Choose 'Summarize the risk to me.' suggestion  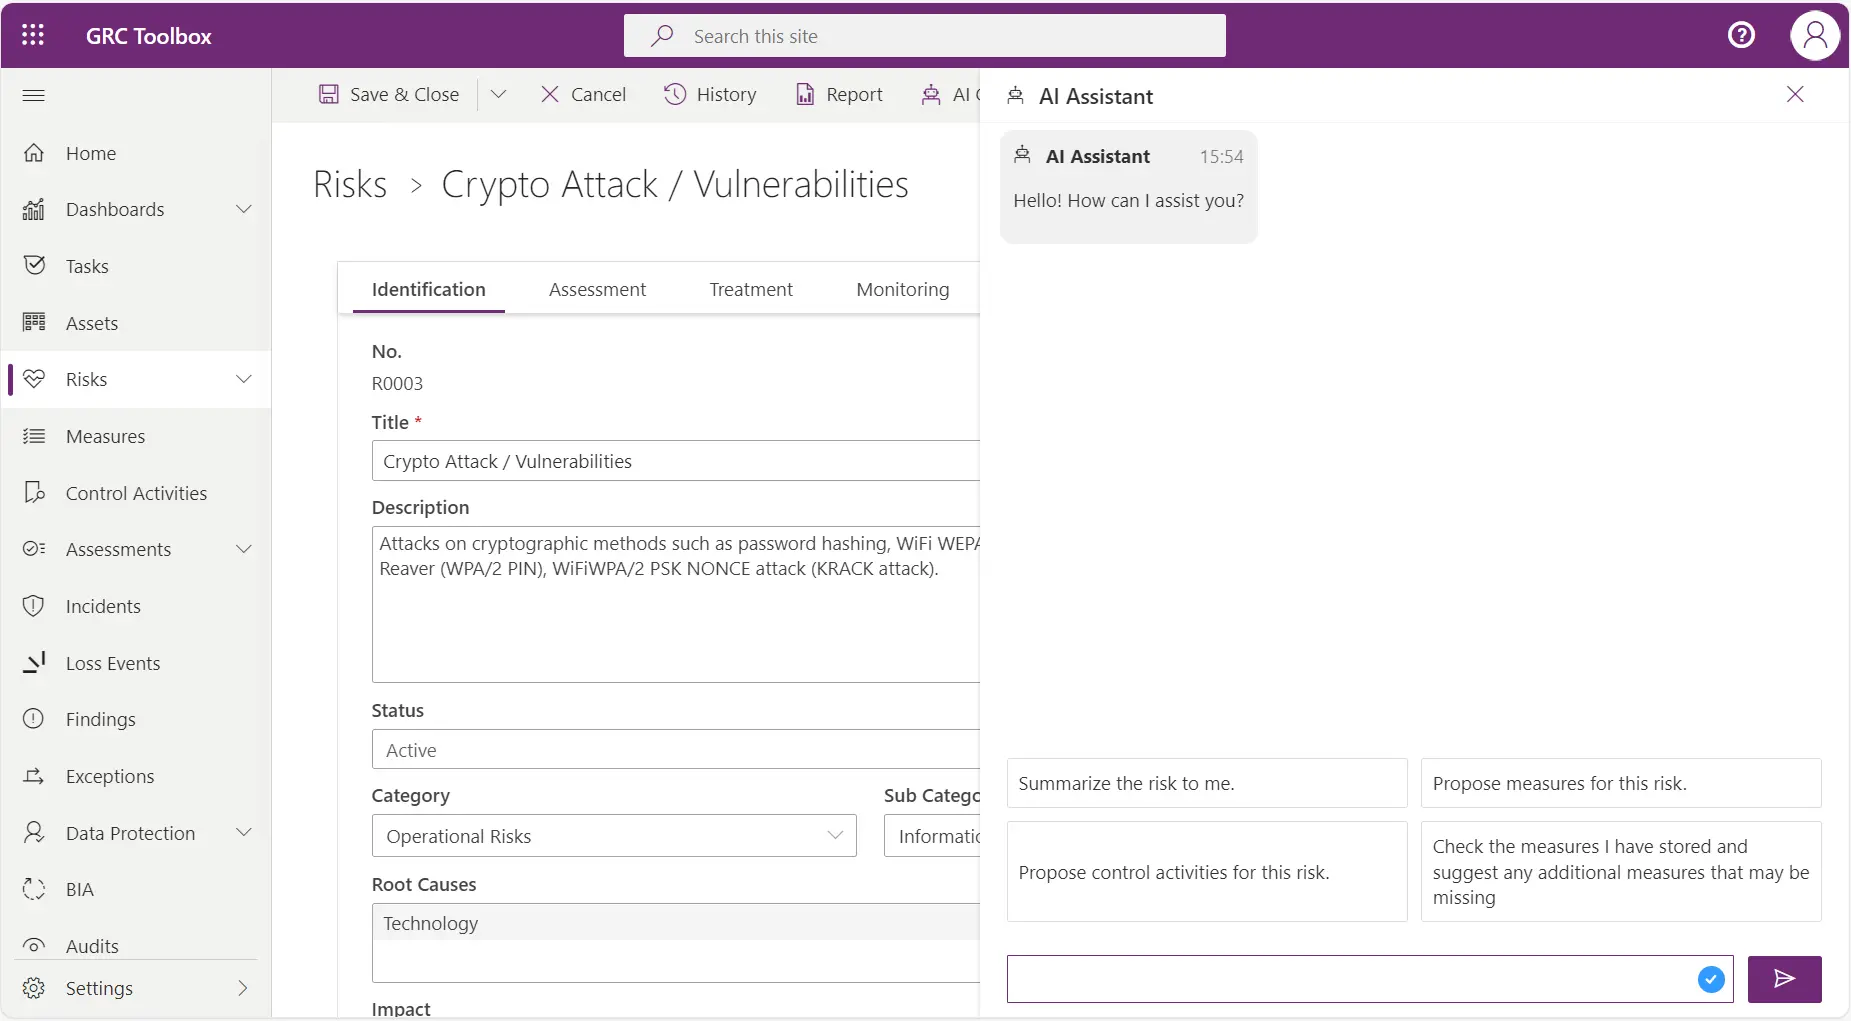(1207, 783)
